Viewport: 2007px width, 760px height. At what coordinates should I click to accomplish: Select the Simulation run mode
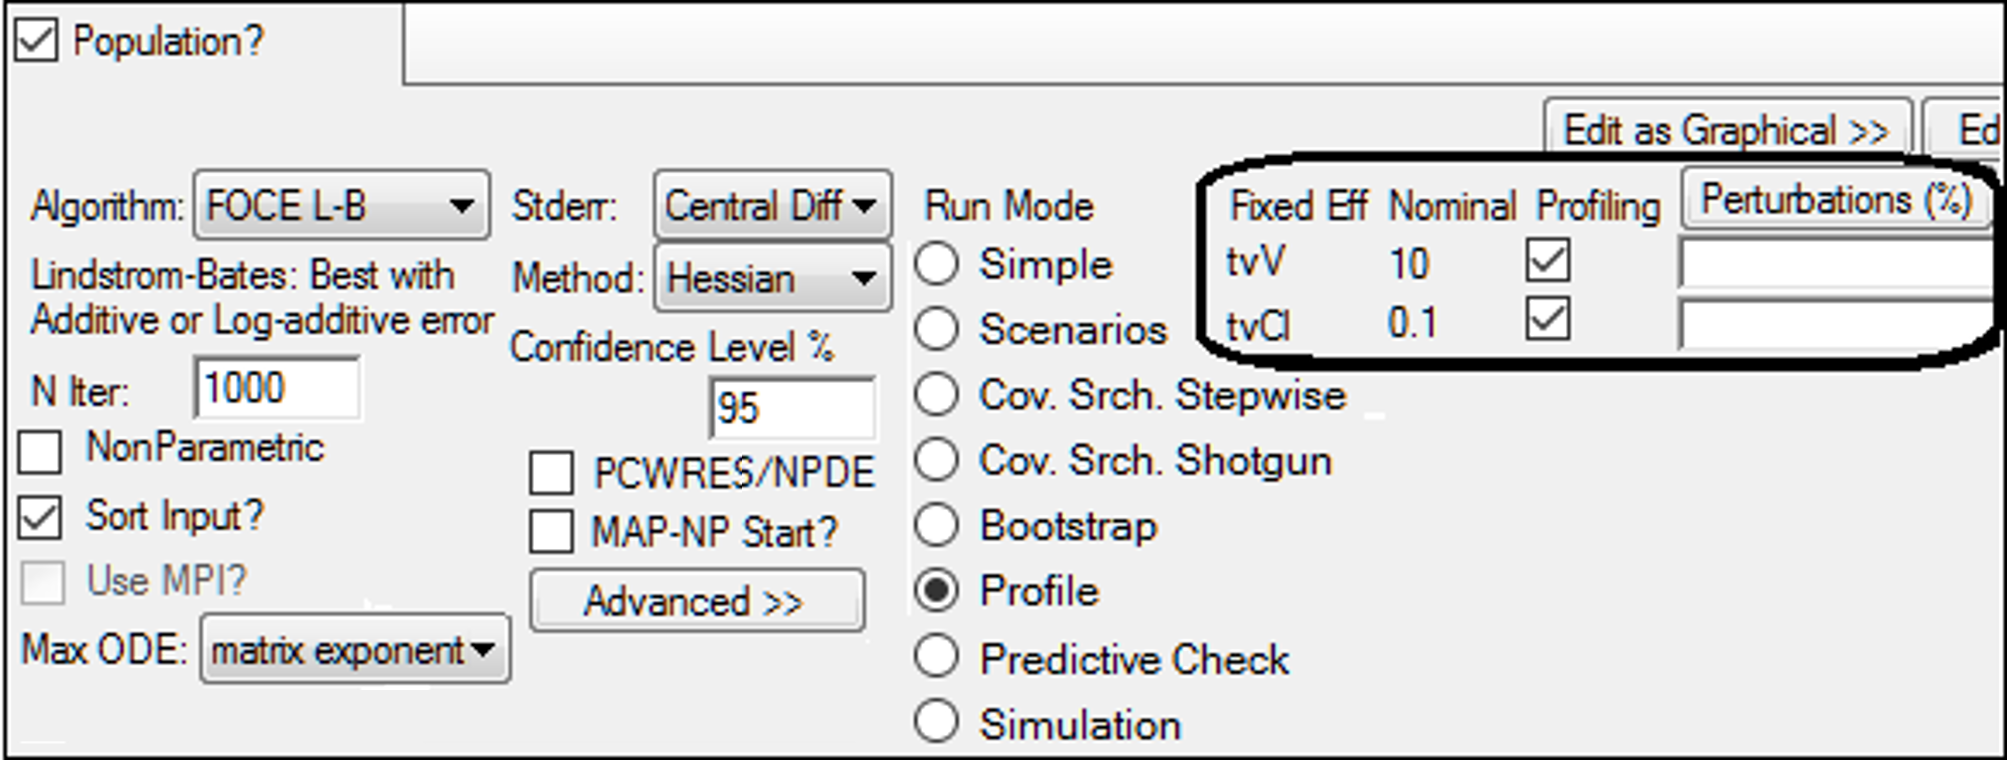tap(937, 722)
